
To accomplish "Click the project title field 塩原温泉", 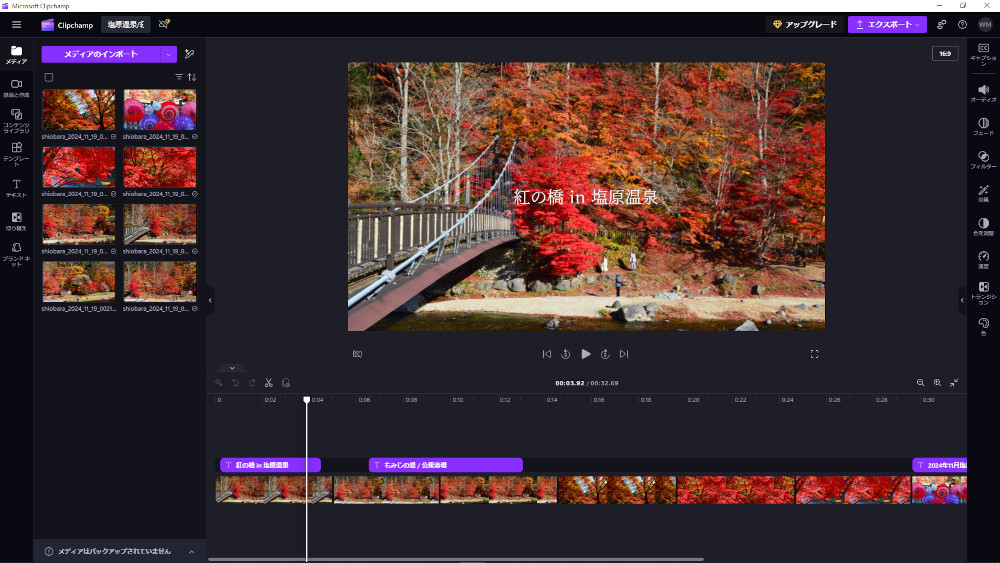I will (x=126, y=25).
